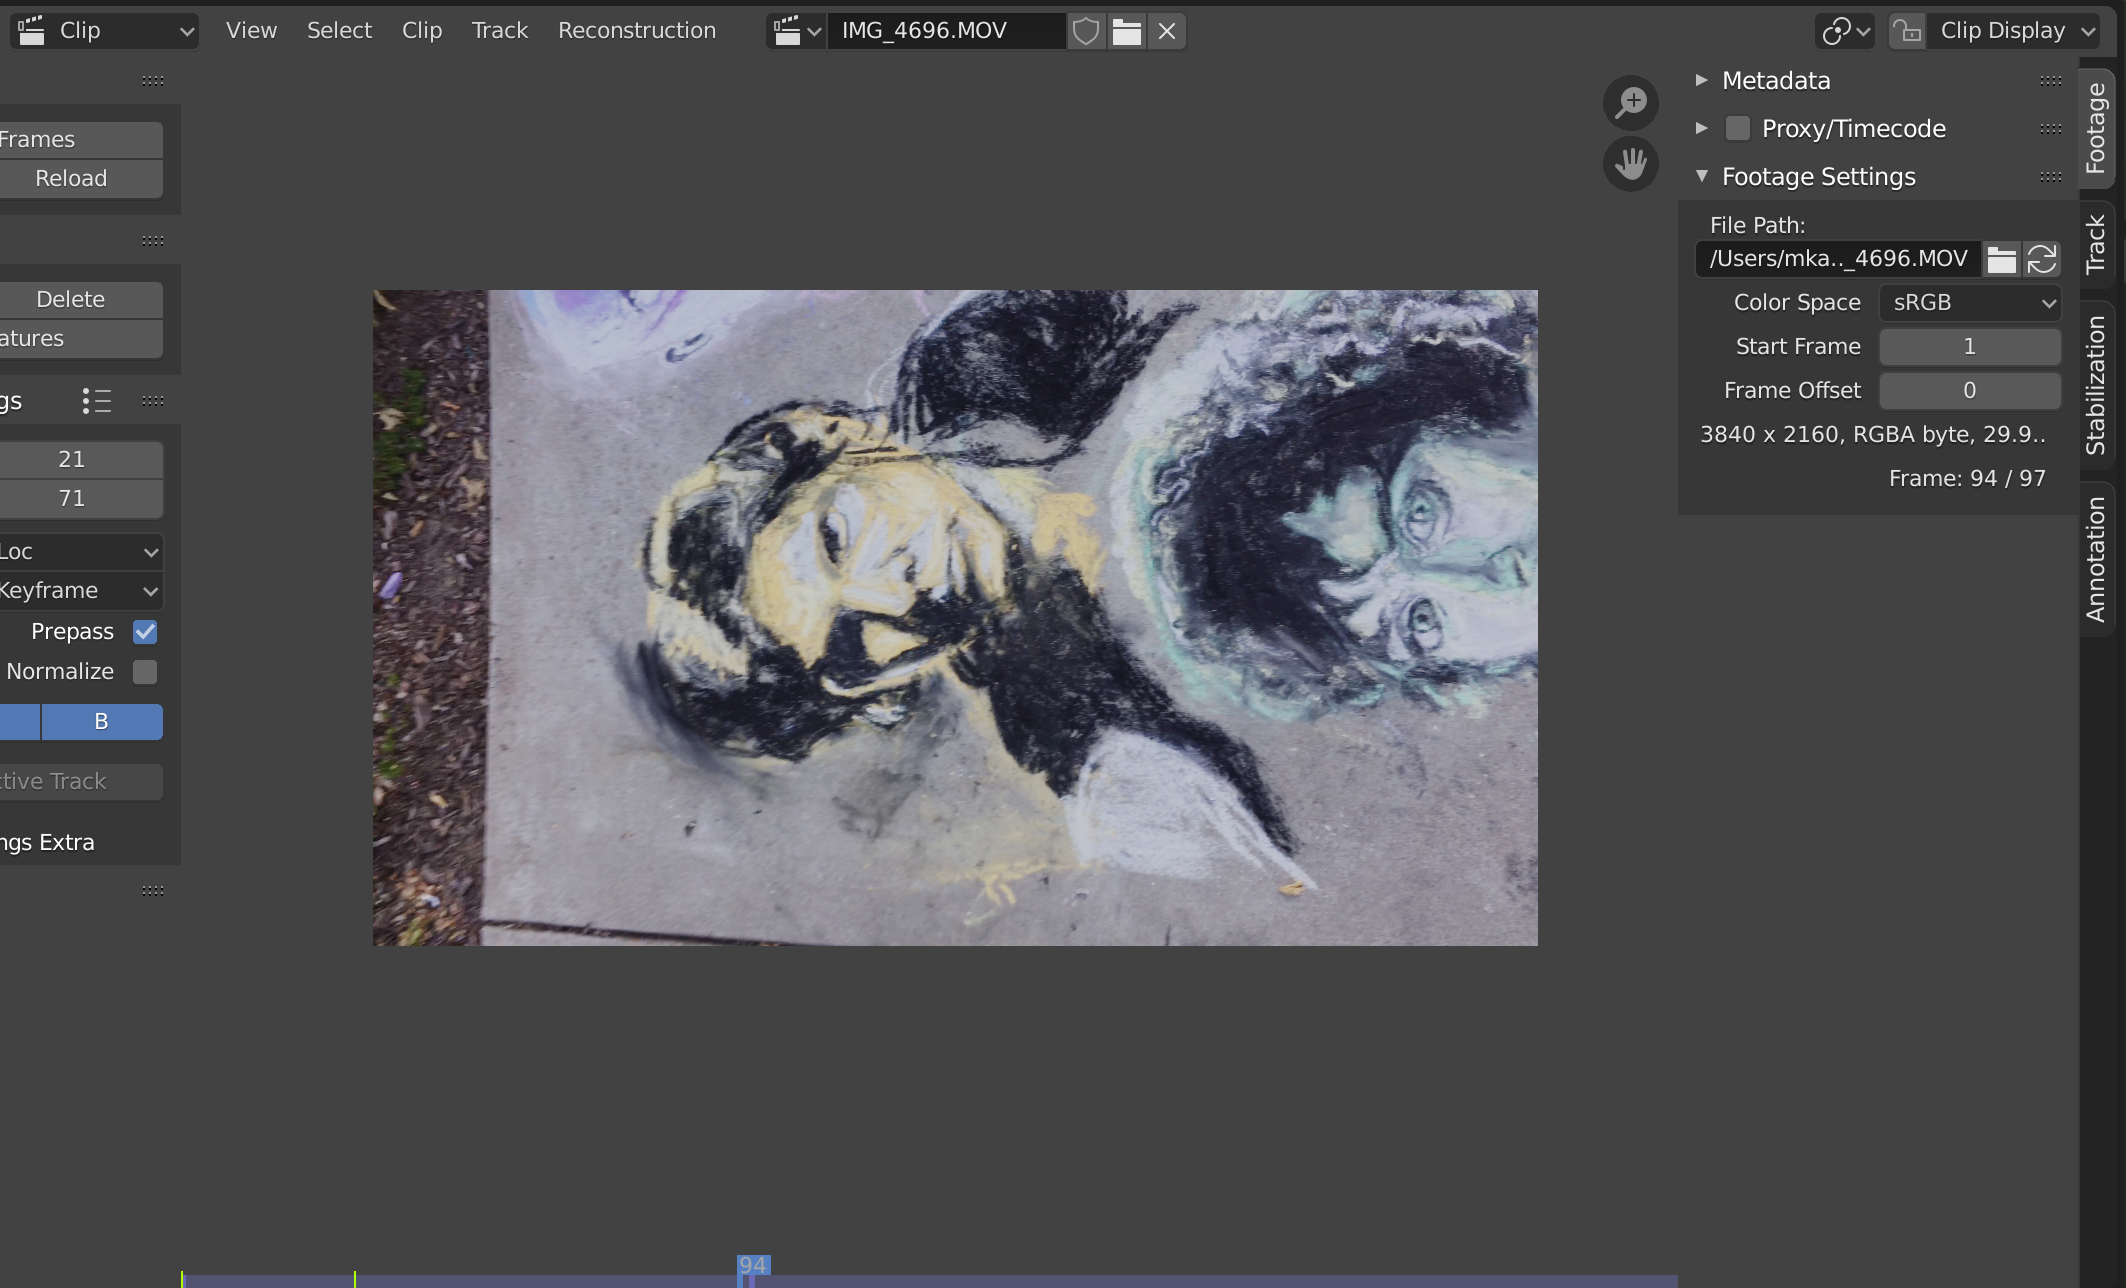Disable the Prepass checkbox
This screenshot has width=2126, height=1288.
145,632
